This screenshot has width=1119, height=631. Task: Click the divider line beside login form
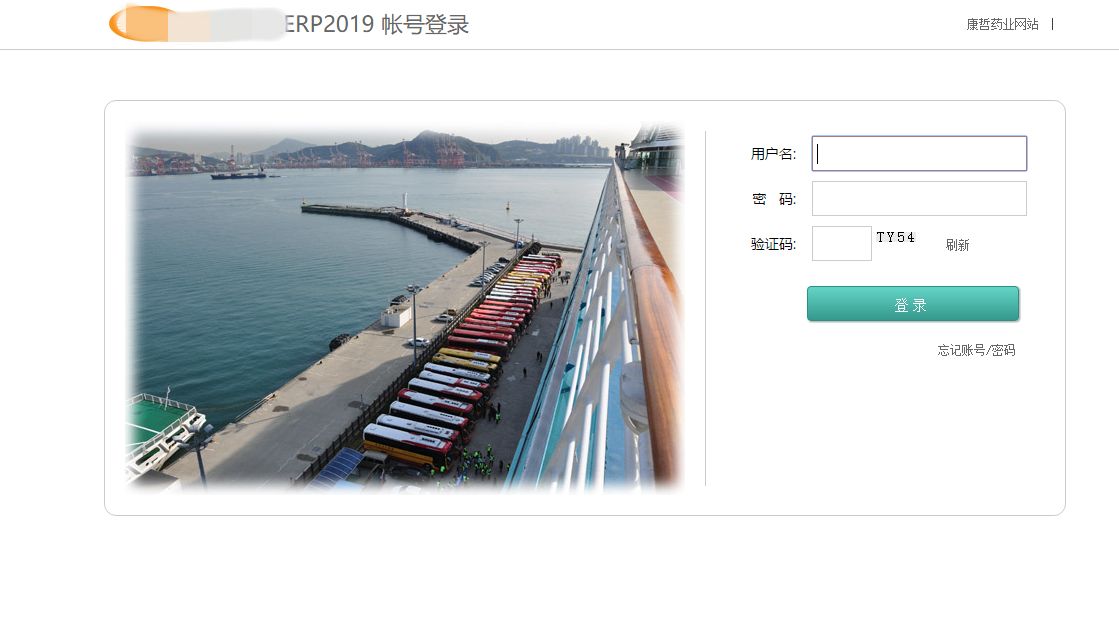click(706, 308)
